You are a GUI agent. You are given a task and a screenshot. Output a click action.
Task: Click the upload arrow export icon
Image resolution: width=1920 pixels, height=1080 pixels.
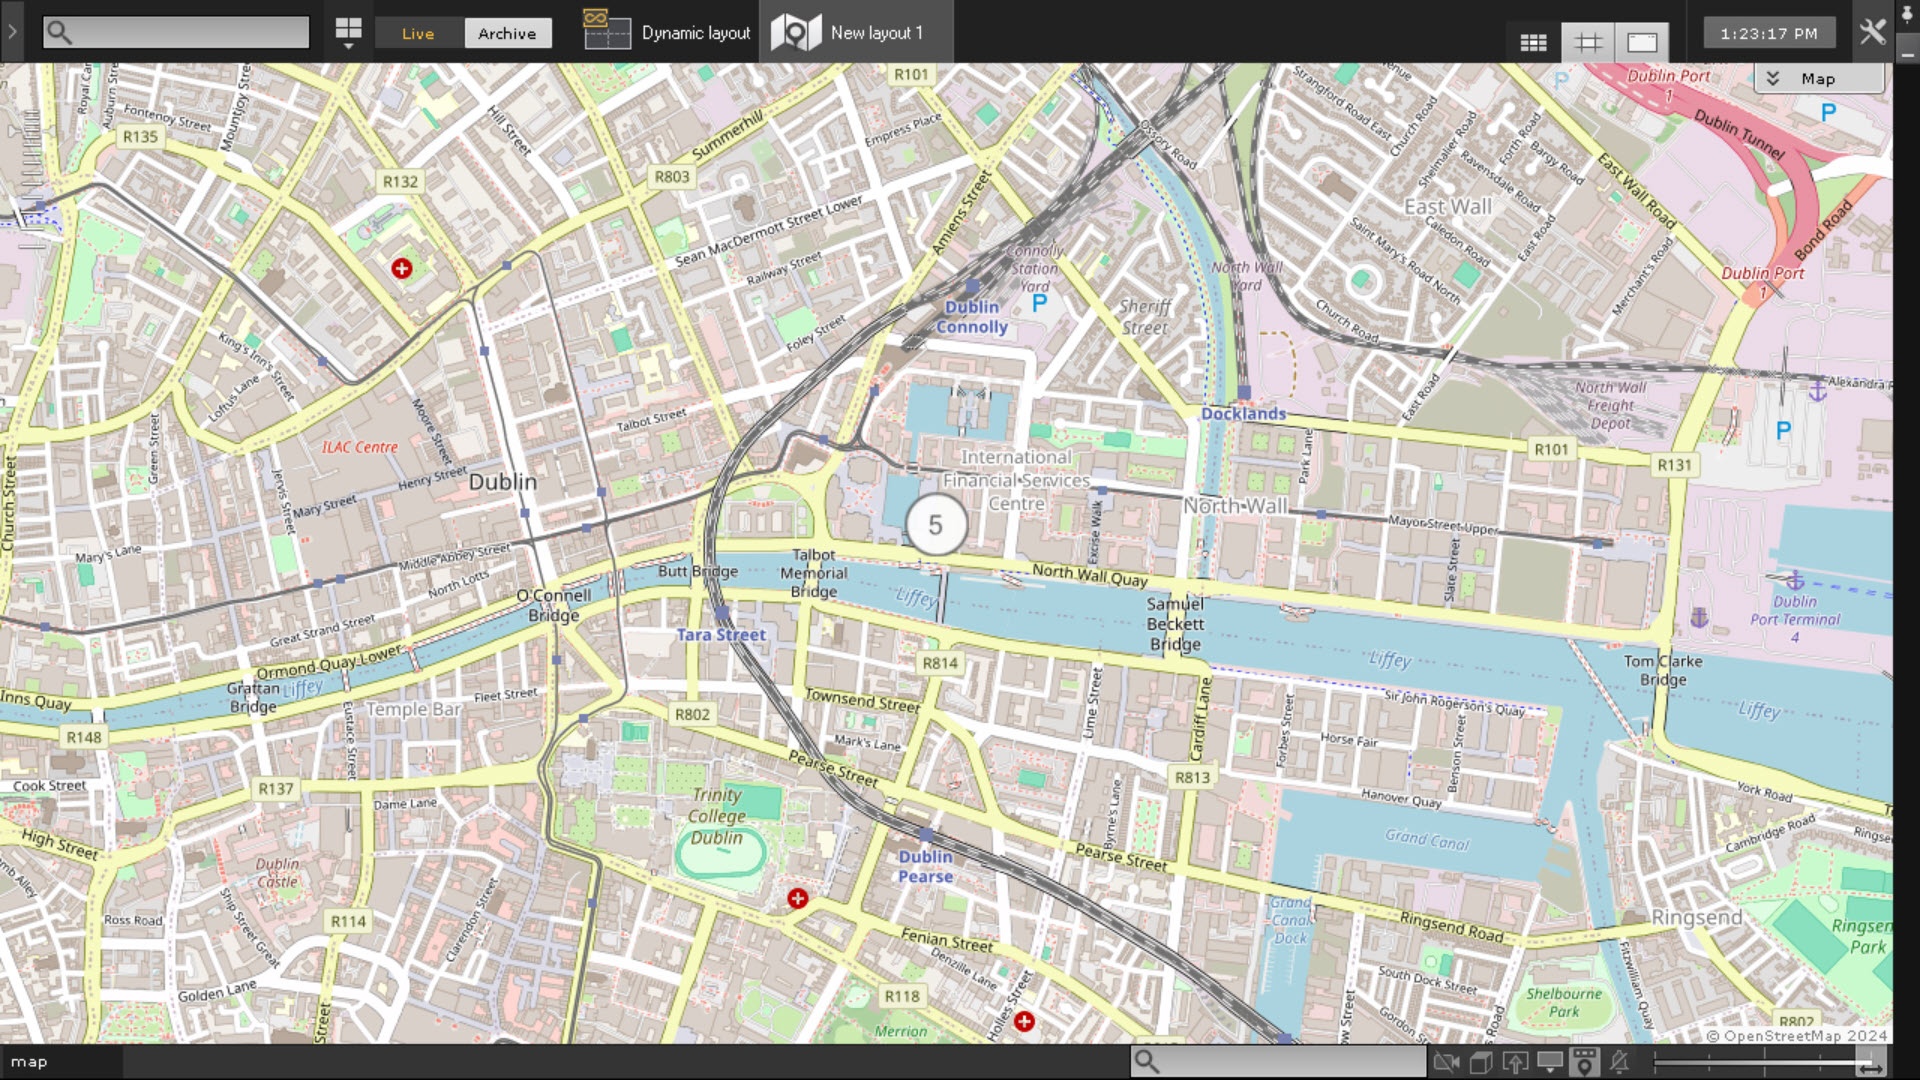click(1515, 1062)
